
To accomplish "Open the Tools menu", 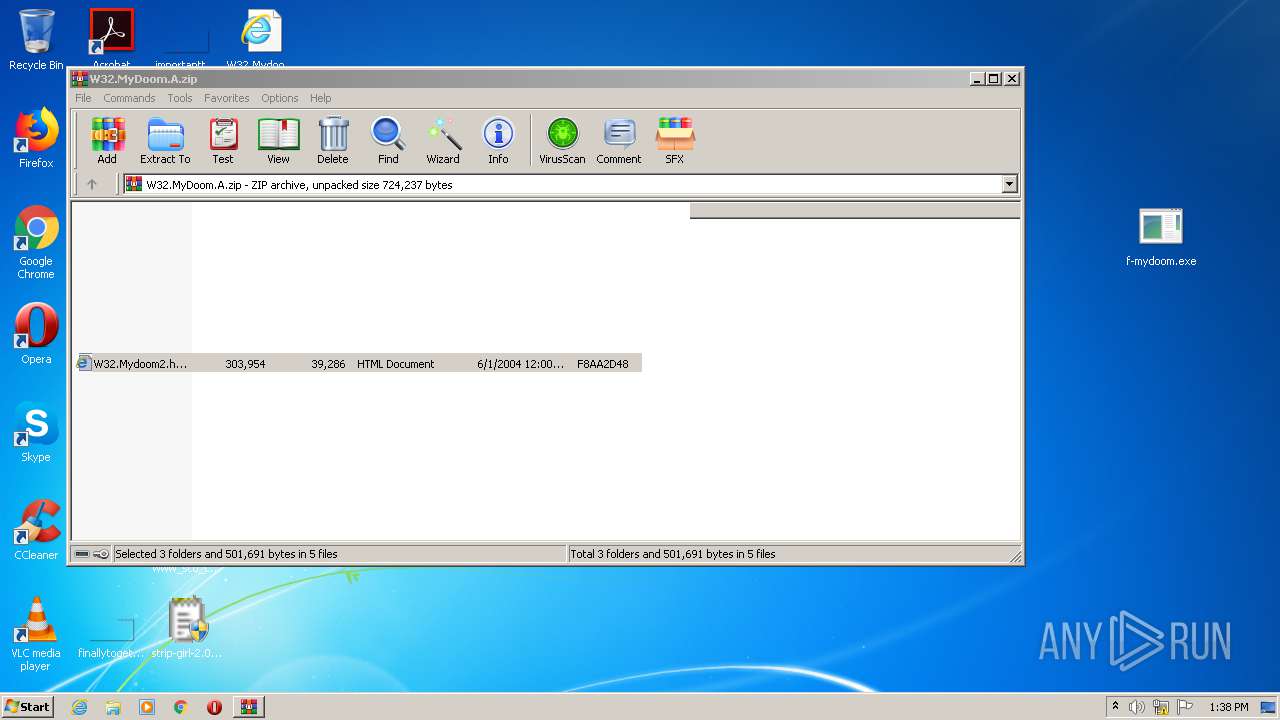I will pos(180,98).
